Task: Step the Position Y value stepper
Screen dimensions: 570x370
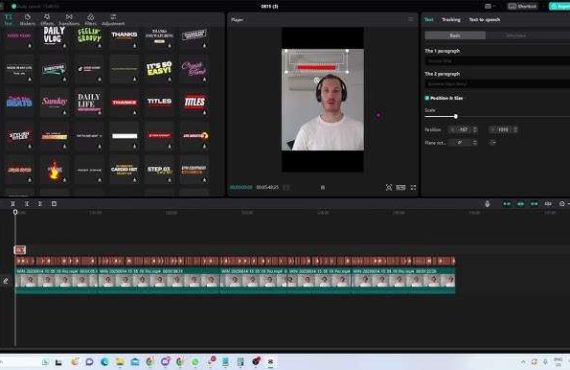Action: pos(515,130)
